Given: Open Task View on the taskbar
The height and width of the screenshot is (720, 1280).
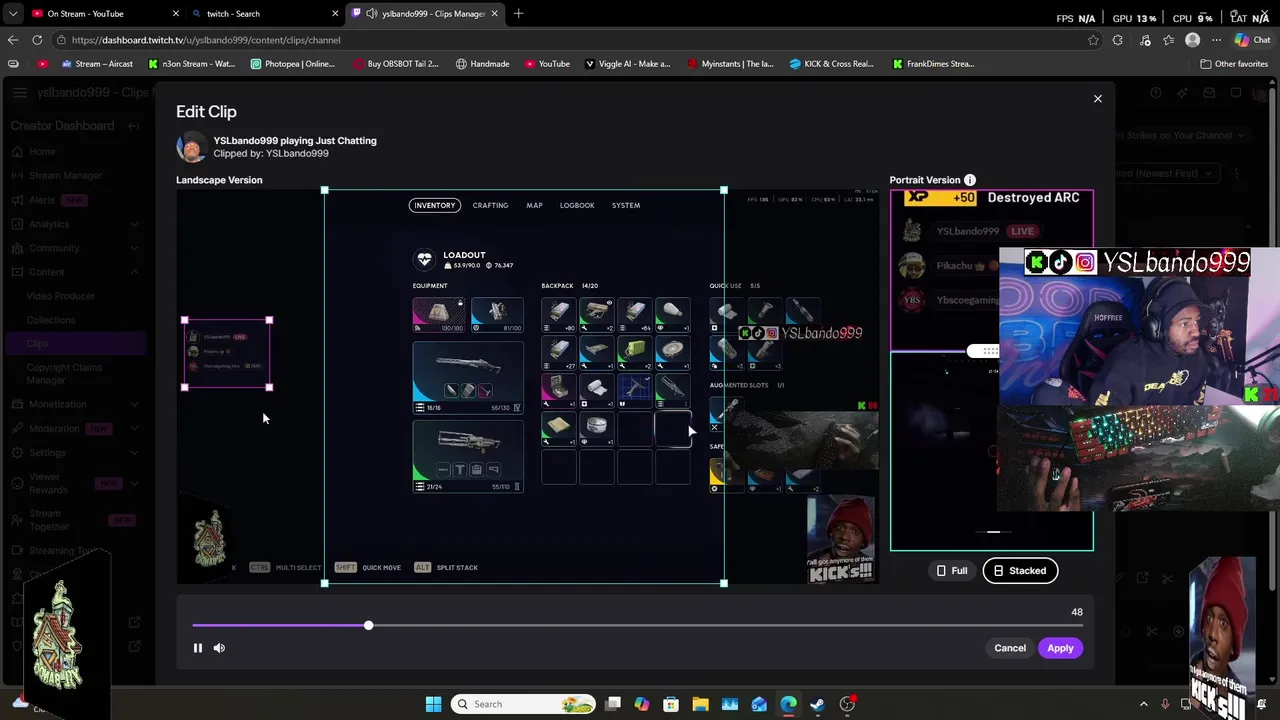Looking at the screenshot, I should coord(613,704).
